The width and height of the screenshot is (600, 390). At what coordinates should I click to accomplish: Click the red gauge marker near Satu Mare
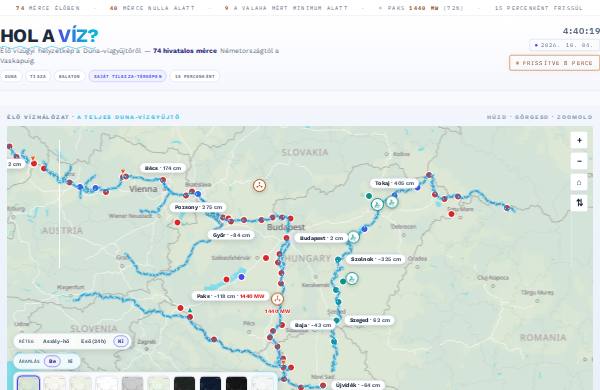452,214
